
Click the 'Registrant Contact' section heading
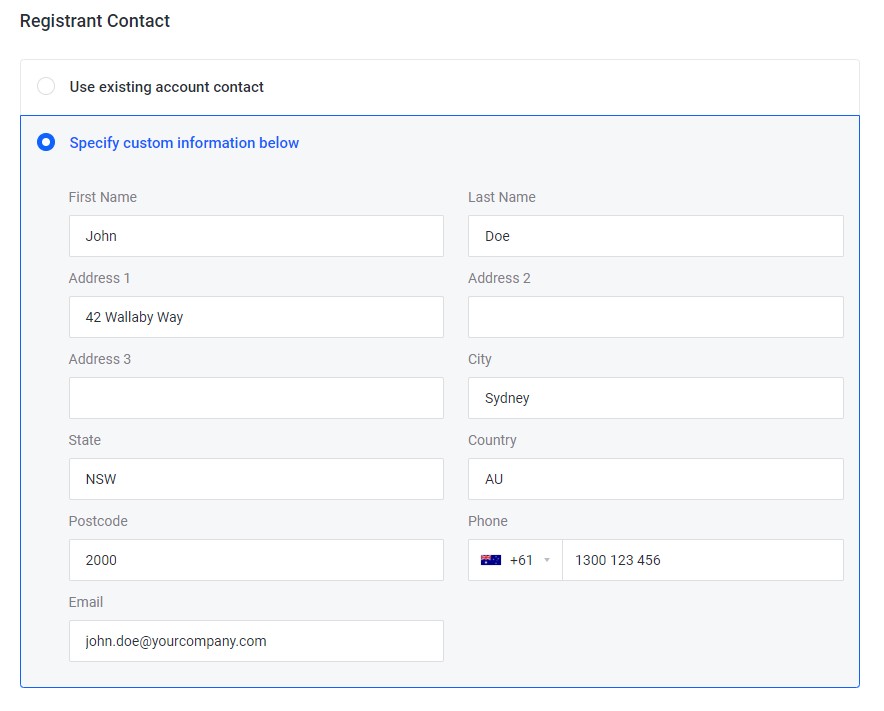point(94,20)
